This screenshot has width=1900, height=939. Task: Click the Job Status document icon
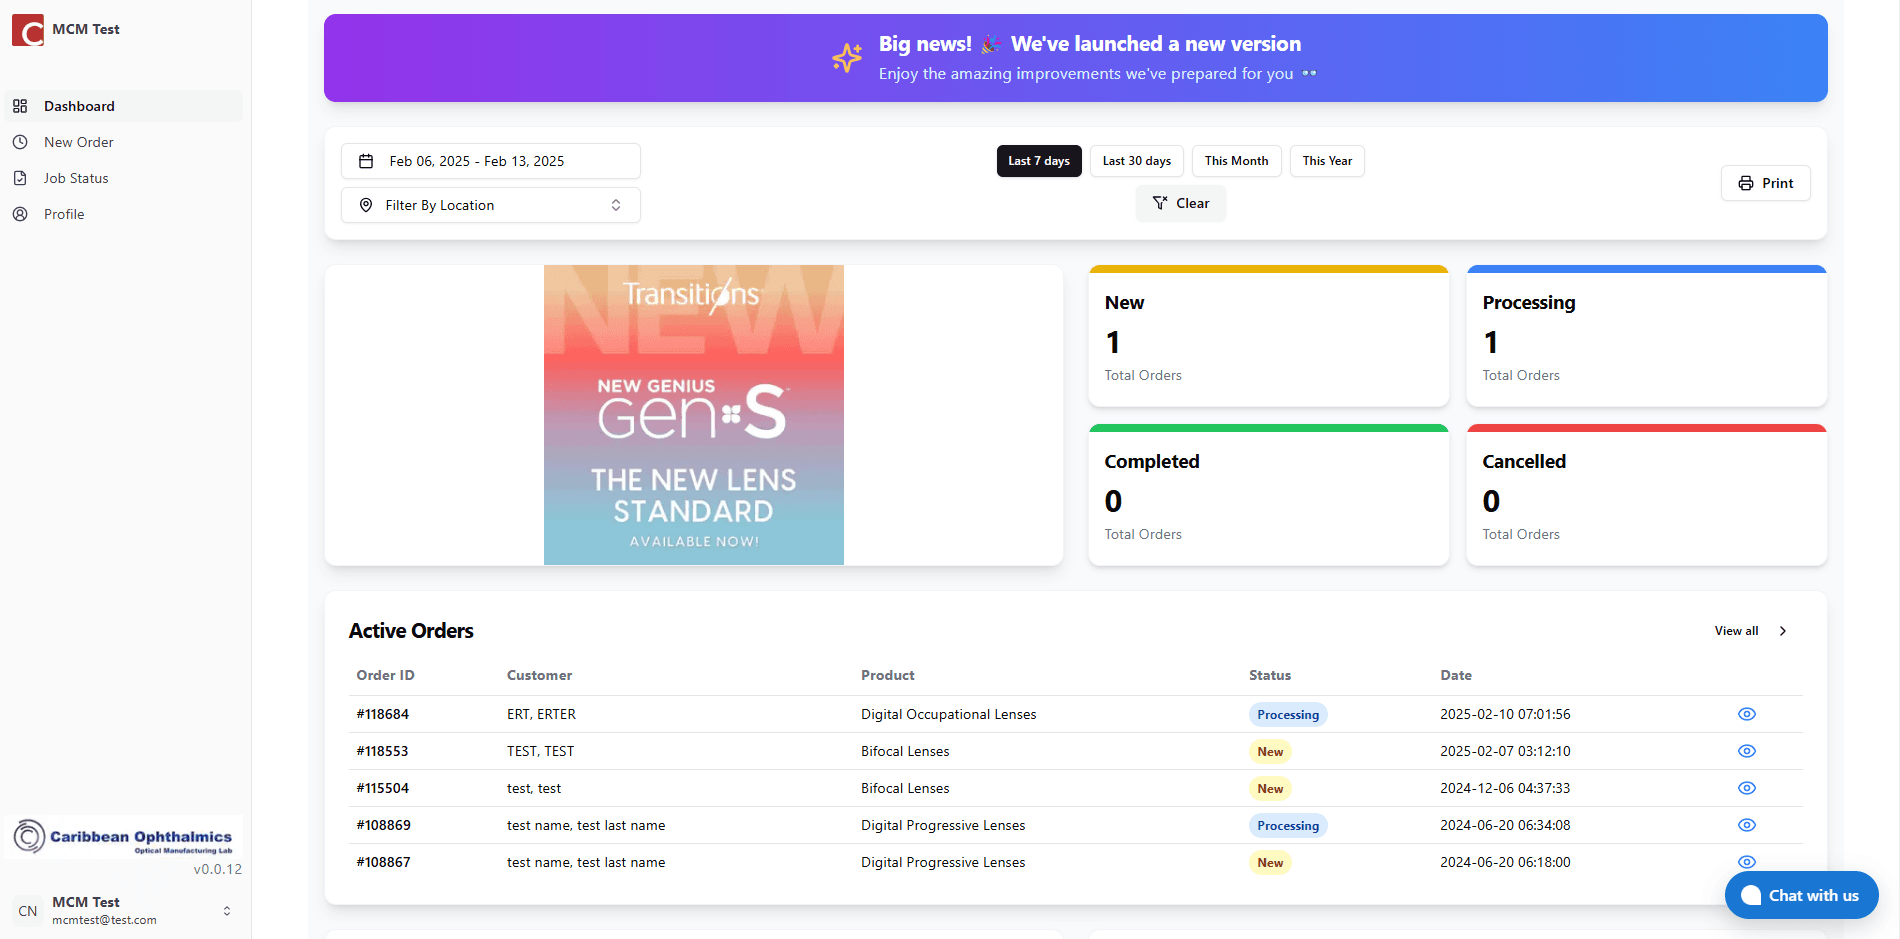pyautogui.click(x=20, y=178)
